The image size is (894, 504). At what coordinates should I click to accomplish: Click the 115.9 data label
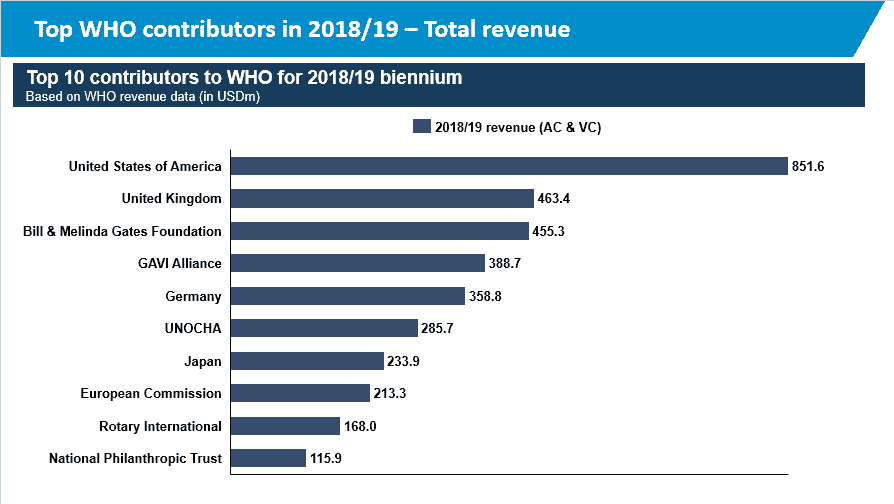tap(326, 458)
